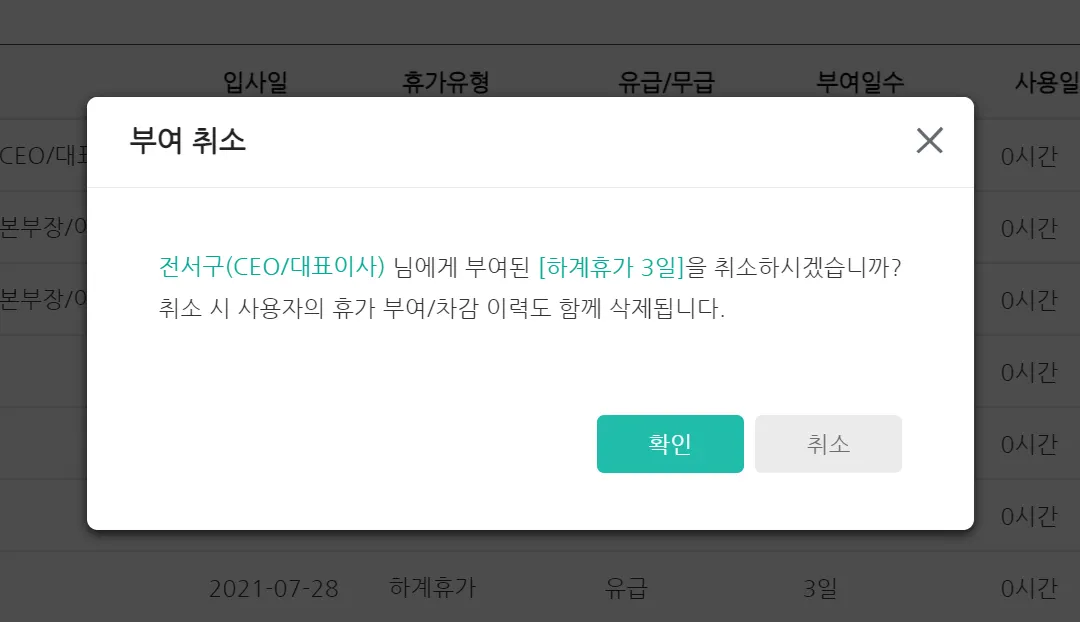
Task: Click the 사용일 column header
Action: point(1047,82)
